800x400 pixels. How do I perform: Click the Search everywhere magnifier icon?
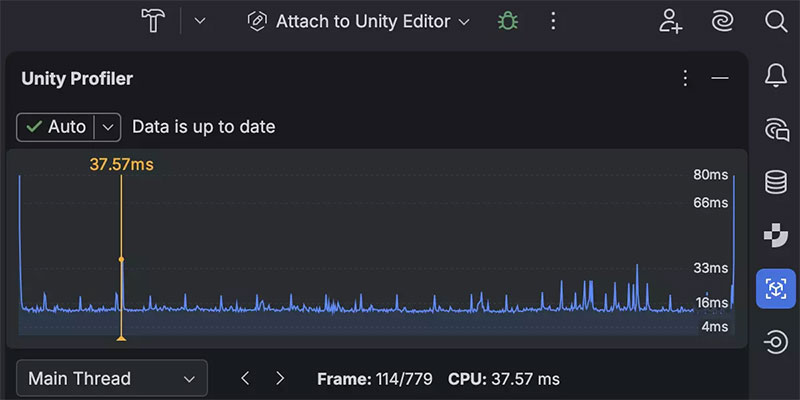[x=775, y=21]
